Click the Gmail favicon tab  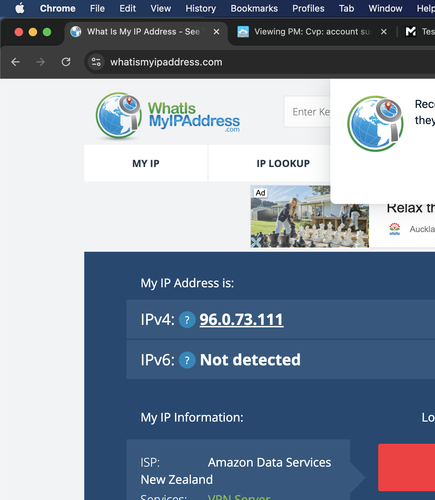point(411,32)
